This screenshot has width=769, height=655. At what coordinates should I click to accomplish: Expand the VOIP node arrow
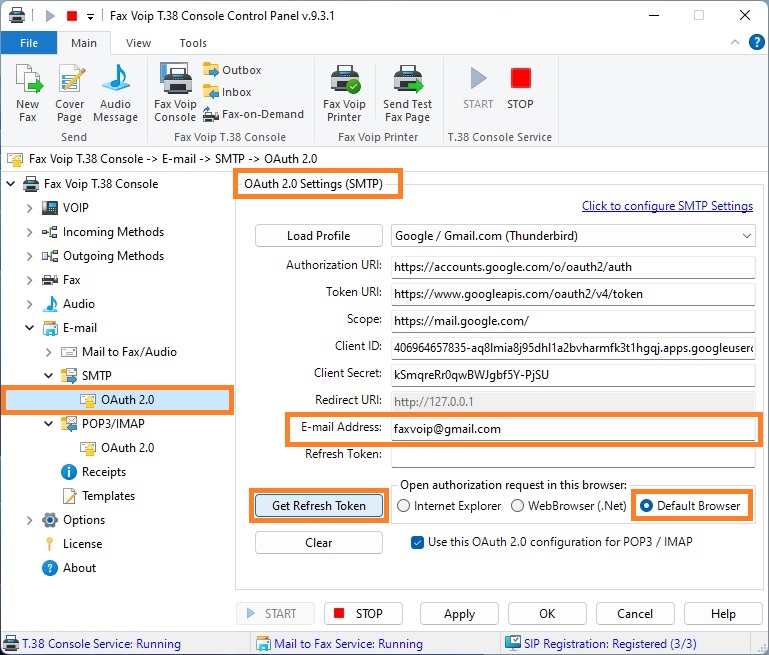(29, 208)
